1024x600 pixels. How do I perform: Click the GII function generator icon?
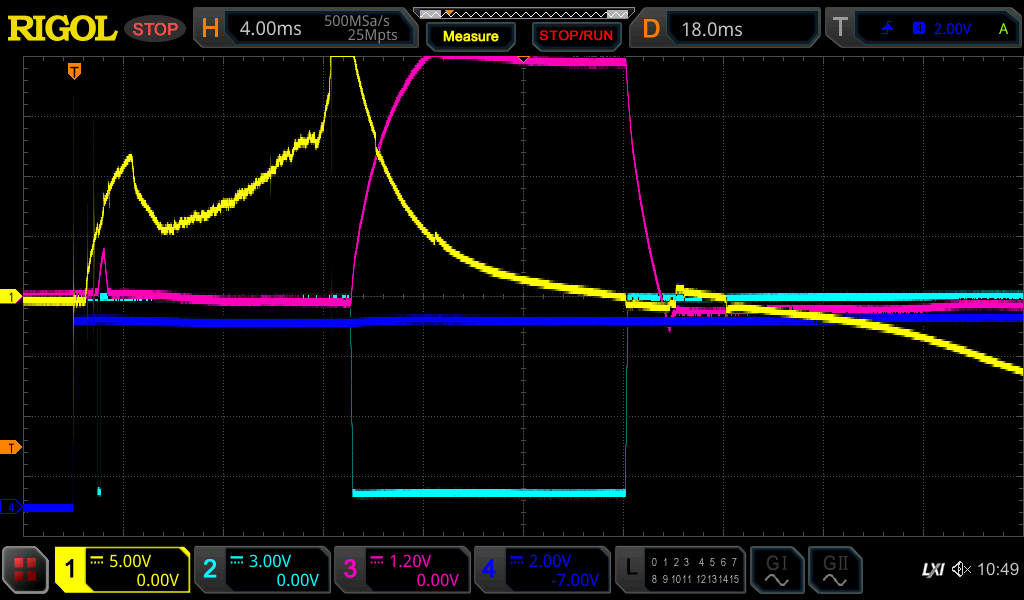(834, 570)
